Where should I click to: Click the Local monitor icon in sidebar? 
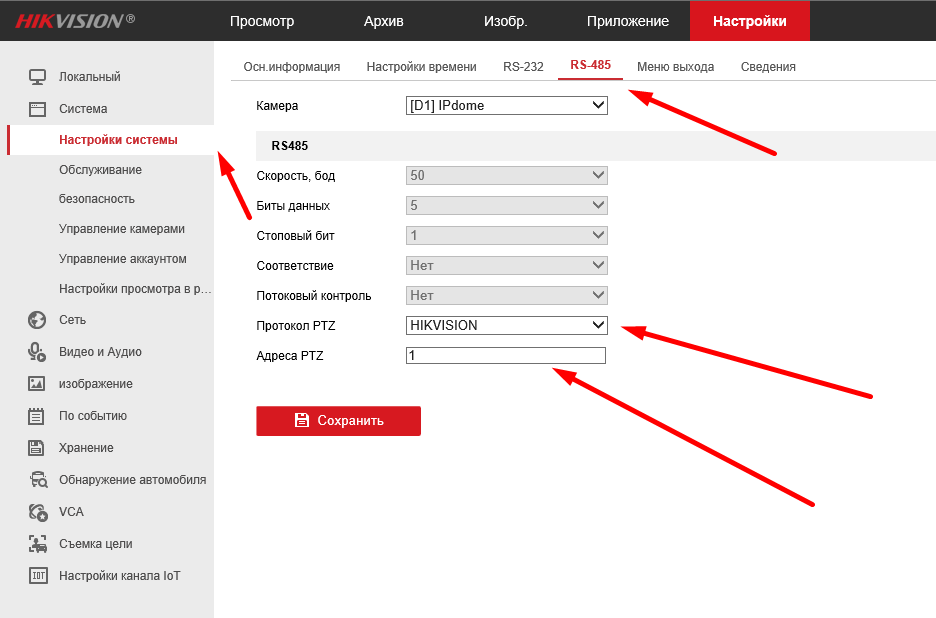tap(38, 77)
